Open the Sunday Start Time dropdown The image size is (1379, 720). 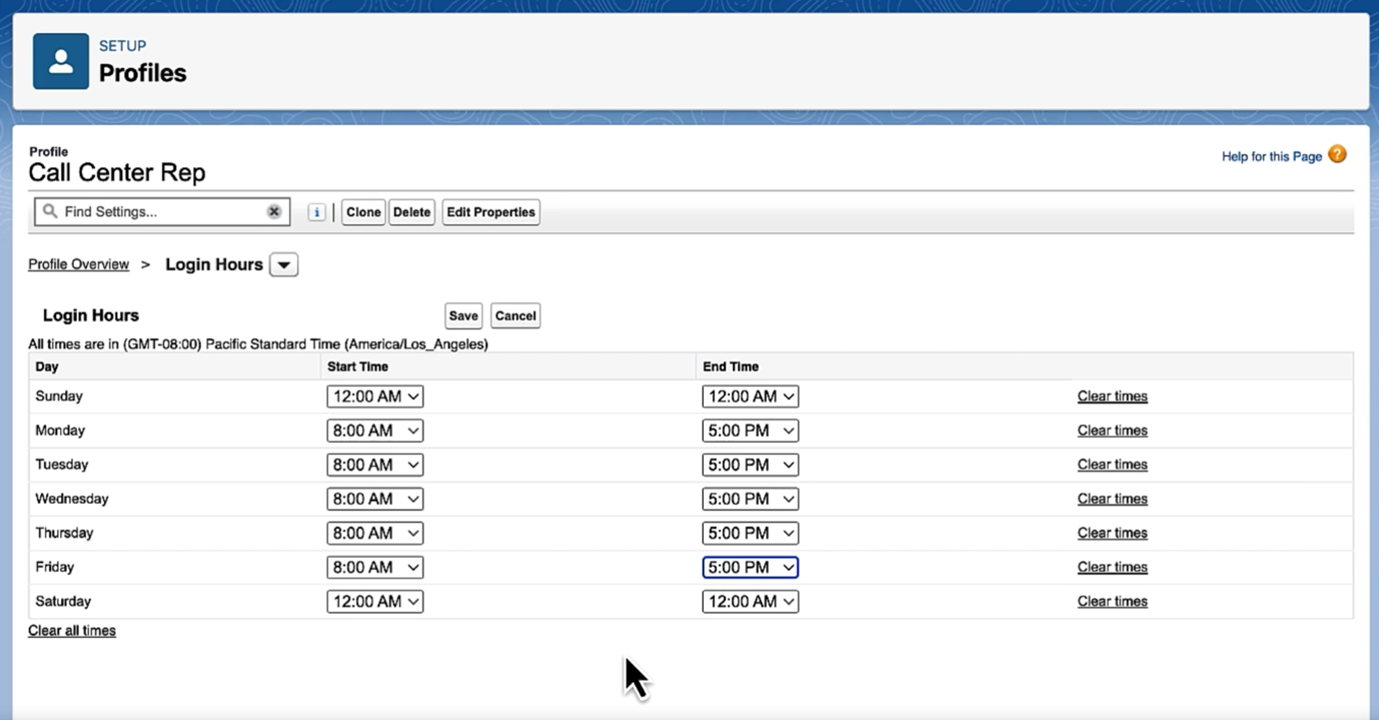(375, 397)
